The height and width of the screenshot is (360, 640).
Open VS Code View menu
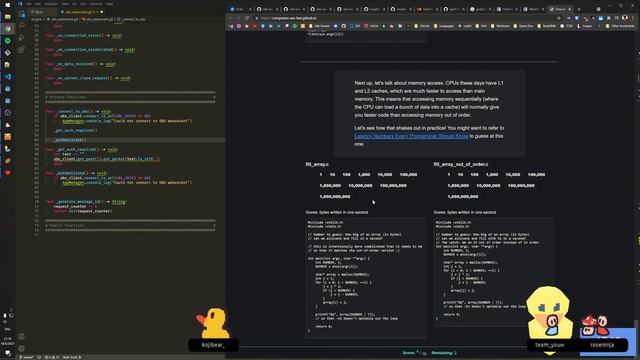[65, 4]
